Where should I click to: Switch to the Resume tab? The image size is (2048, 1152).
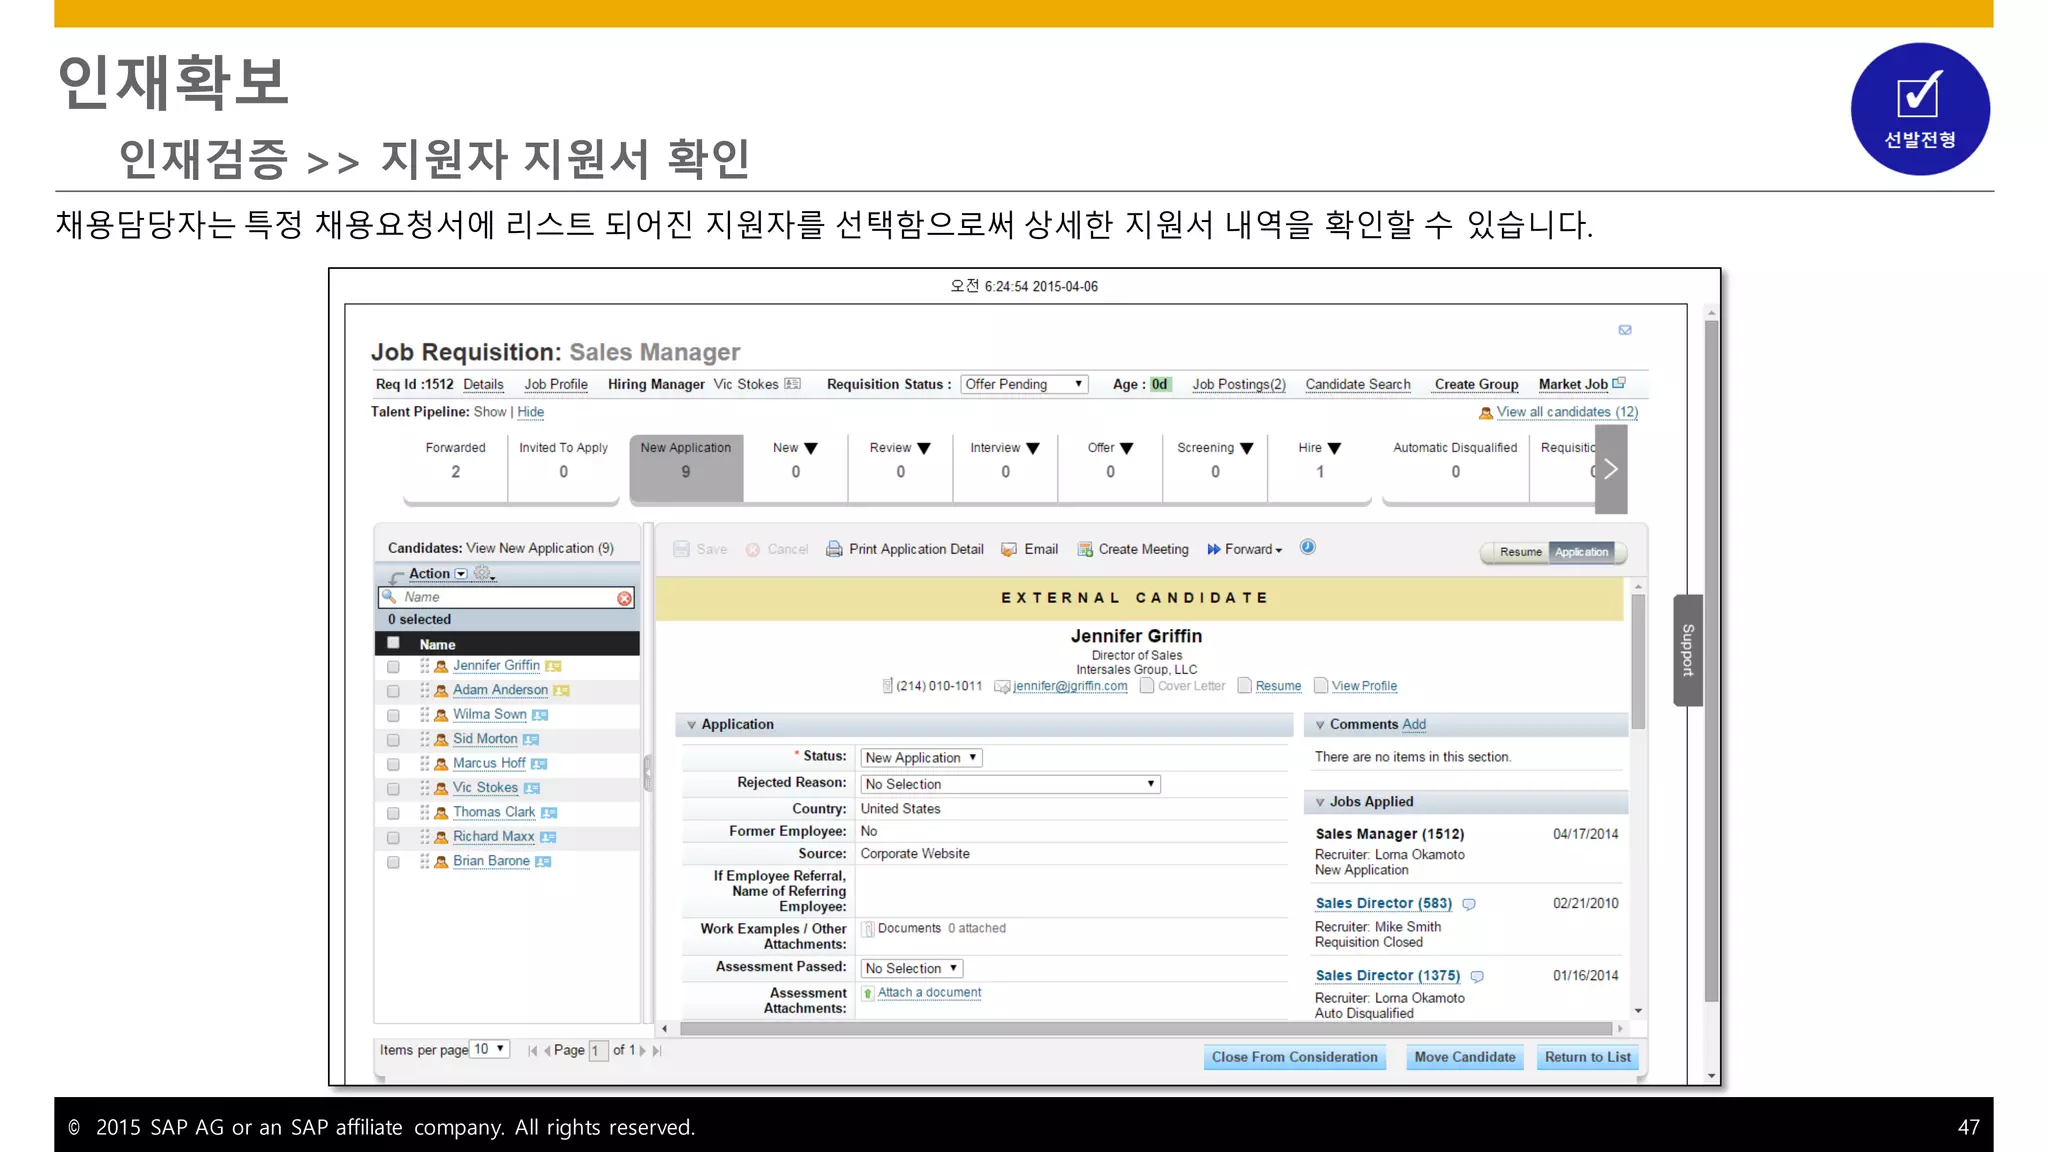1520,552
